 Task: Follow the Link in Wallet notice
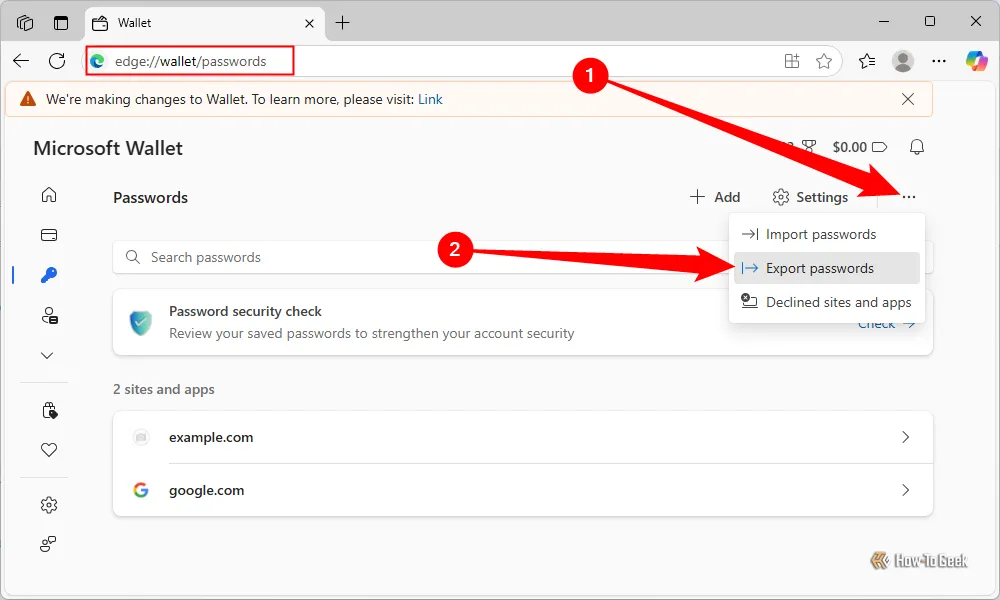[430, 99]
